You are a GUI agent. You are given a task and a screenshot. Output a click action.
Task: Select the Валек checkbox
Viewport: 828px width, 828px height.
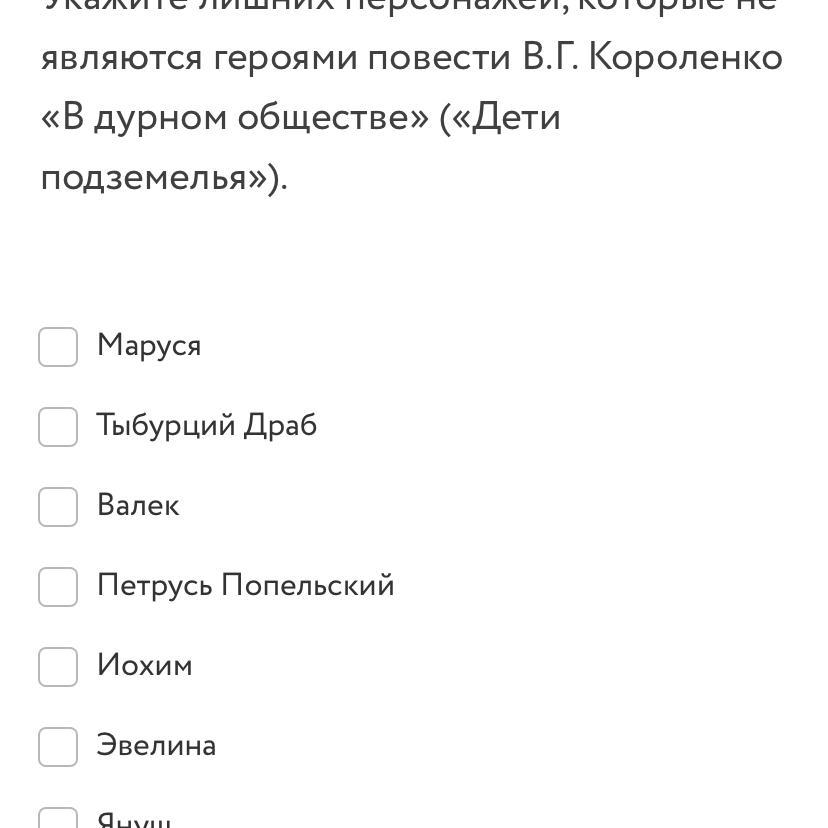tap(58, 507)
